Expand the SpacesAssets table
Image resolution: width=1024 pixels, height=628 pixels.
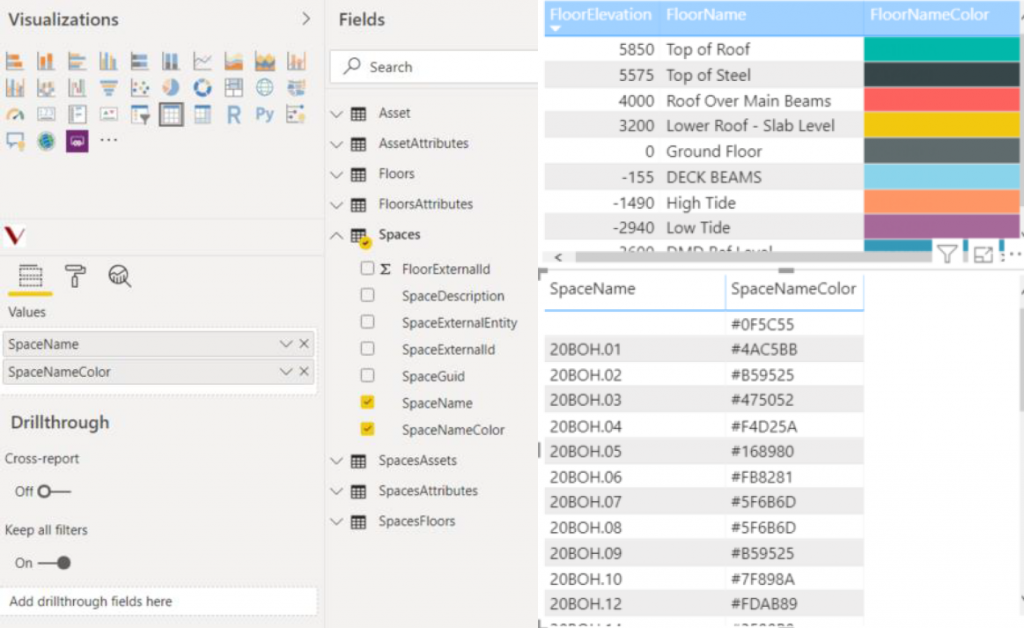[x=336, y=461]
